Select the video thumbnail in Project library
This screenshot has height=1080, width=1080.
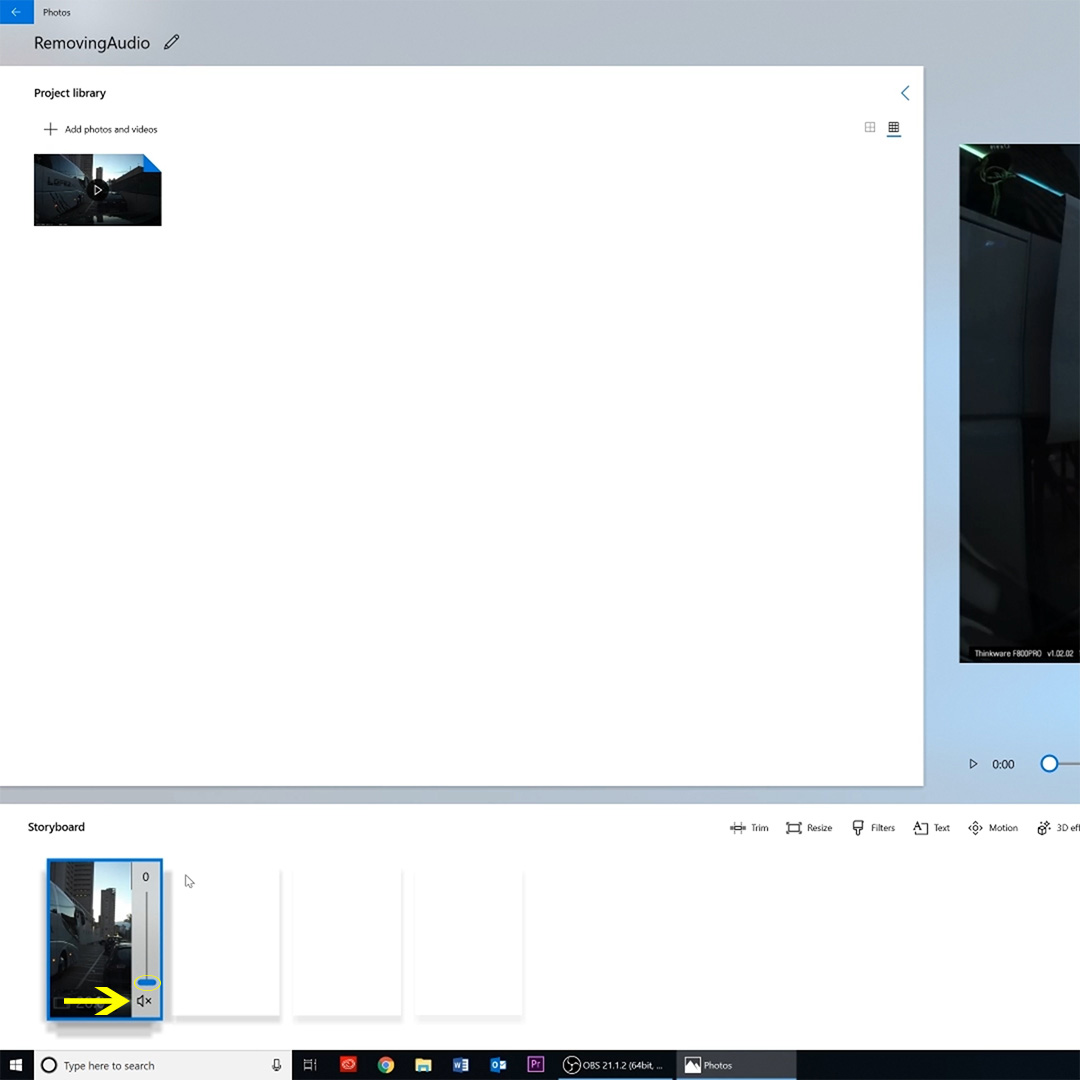97,189
